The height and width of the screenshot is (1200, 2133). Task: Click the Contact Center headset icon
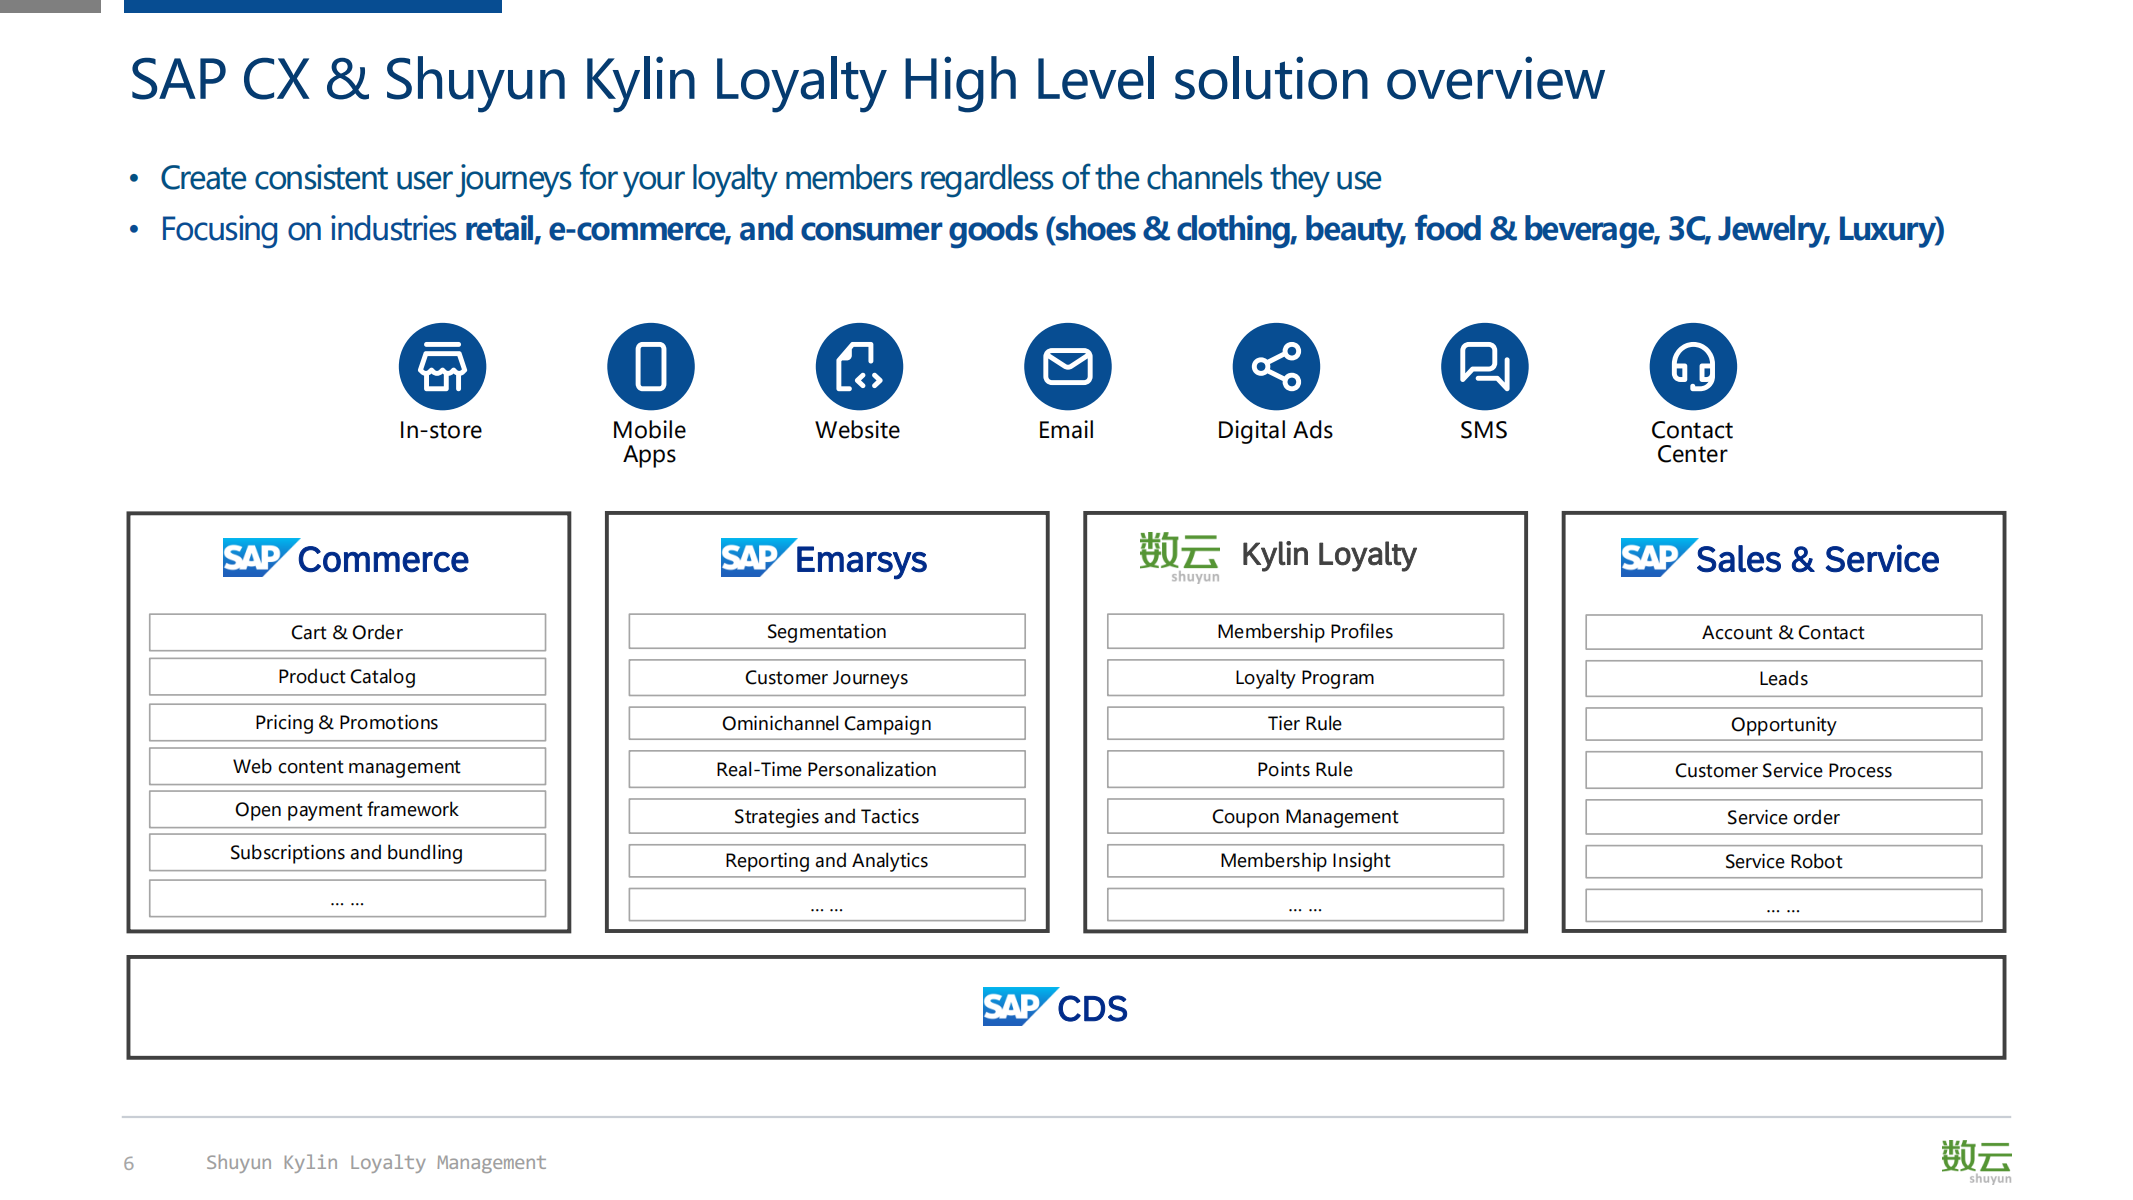[x=1693, y=366]
